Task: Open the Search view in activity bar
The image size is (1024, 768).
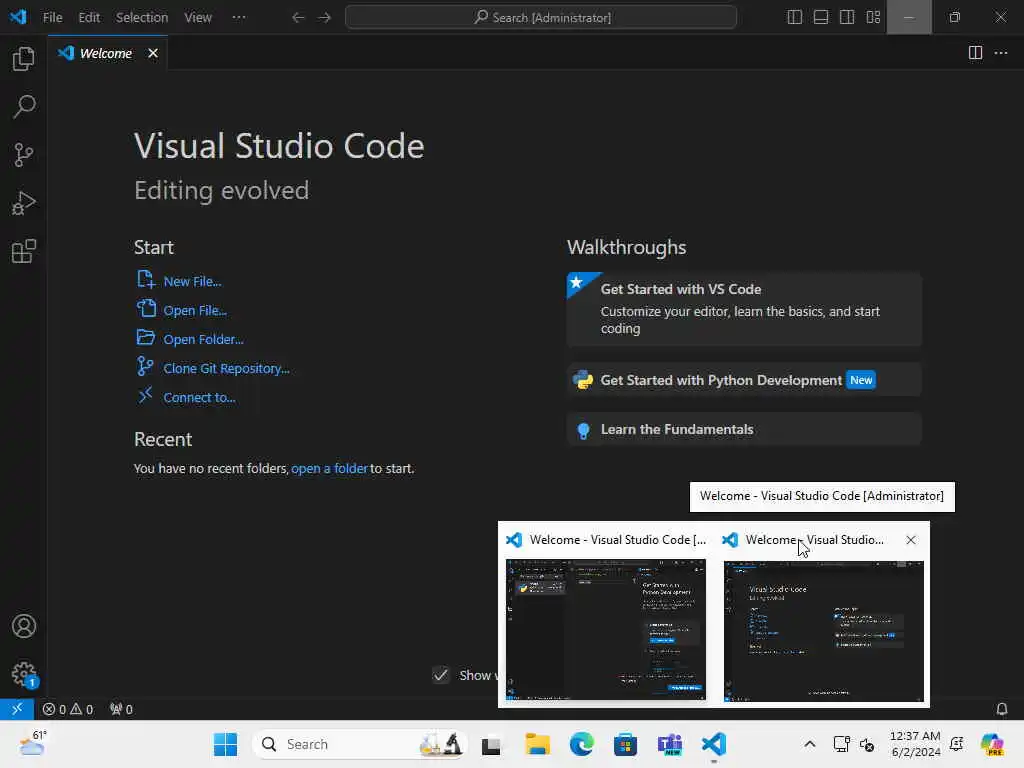Action: [24, 106]
